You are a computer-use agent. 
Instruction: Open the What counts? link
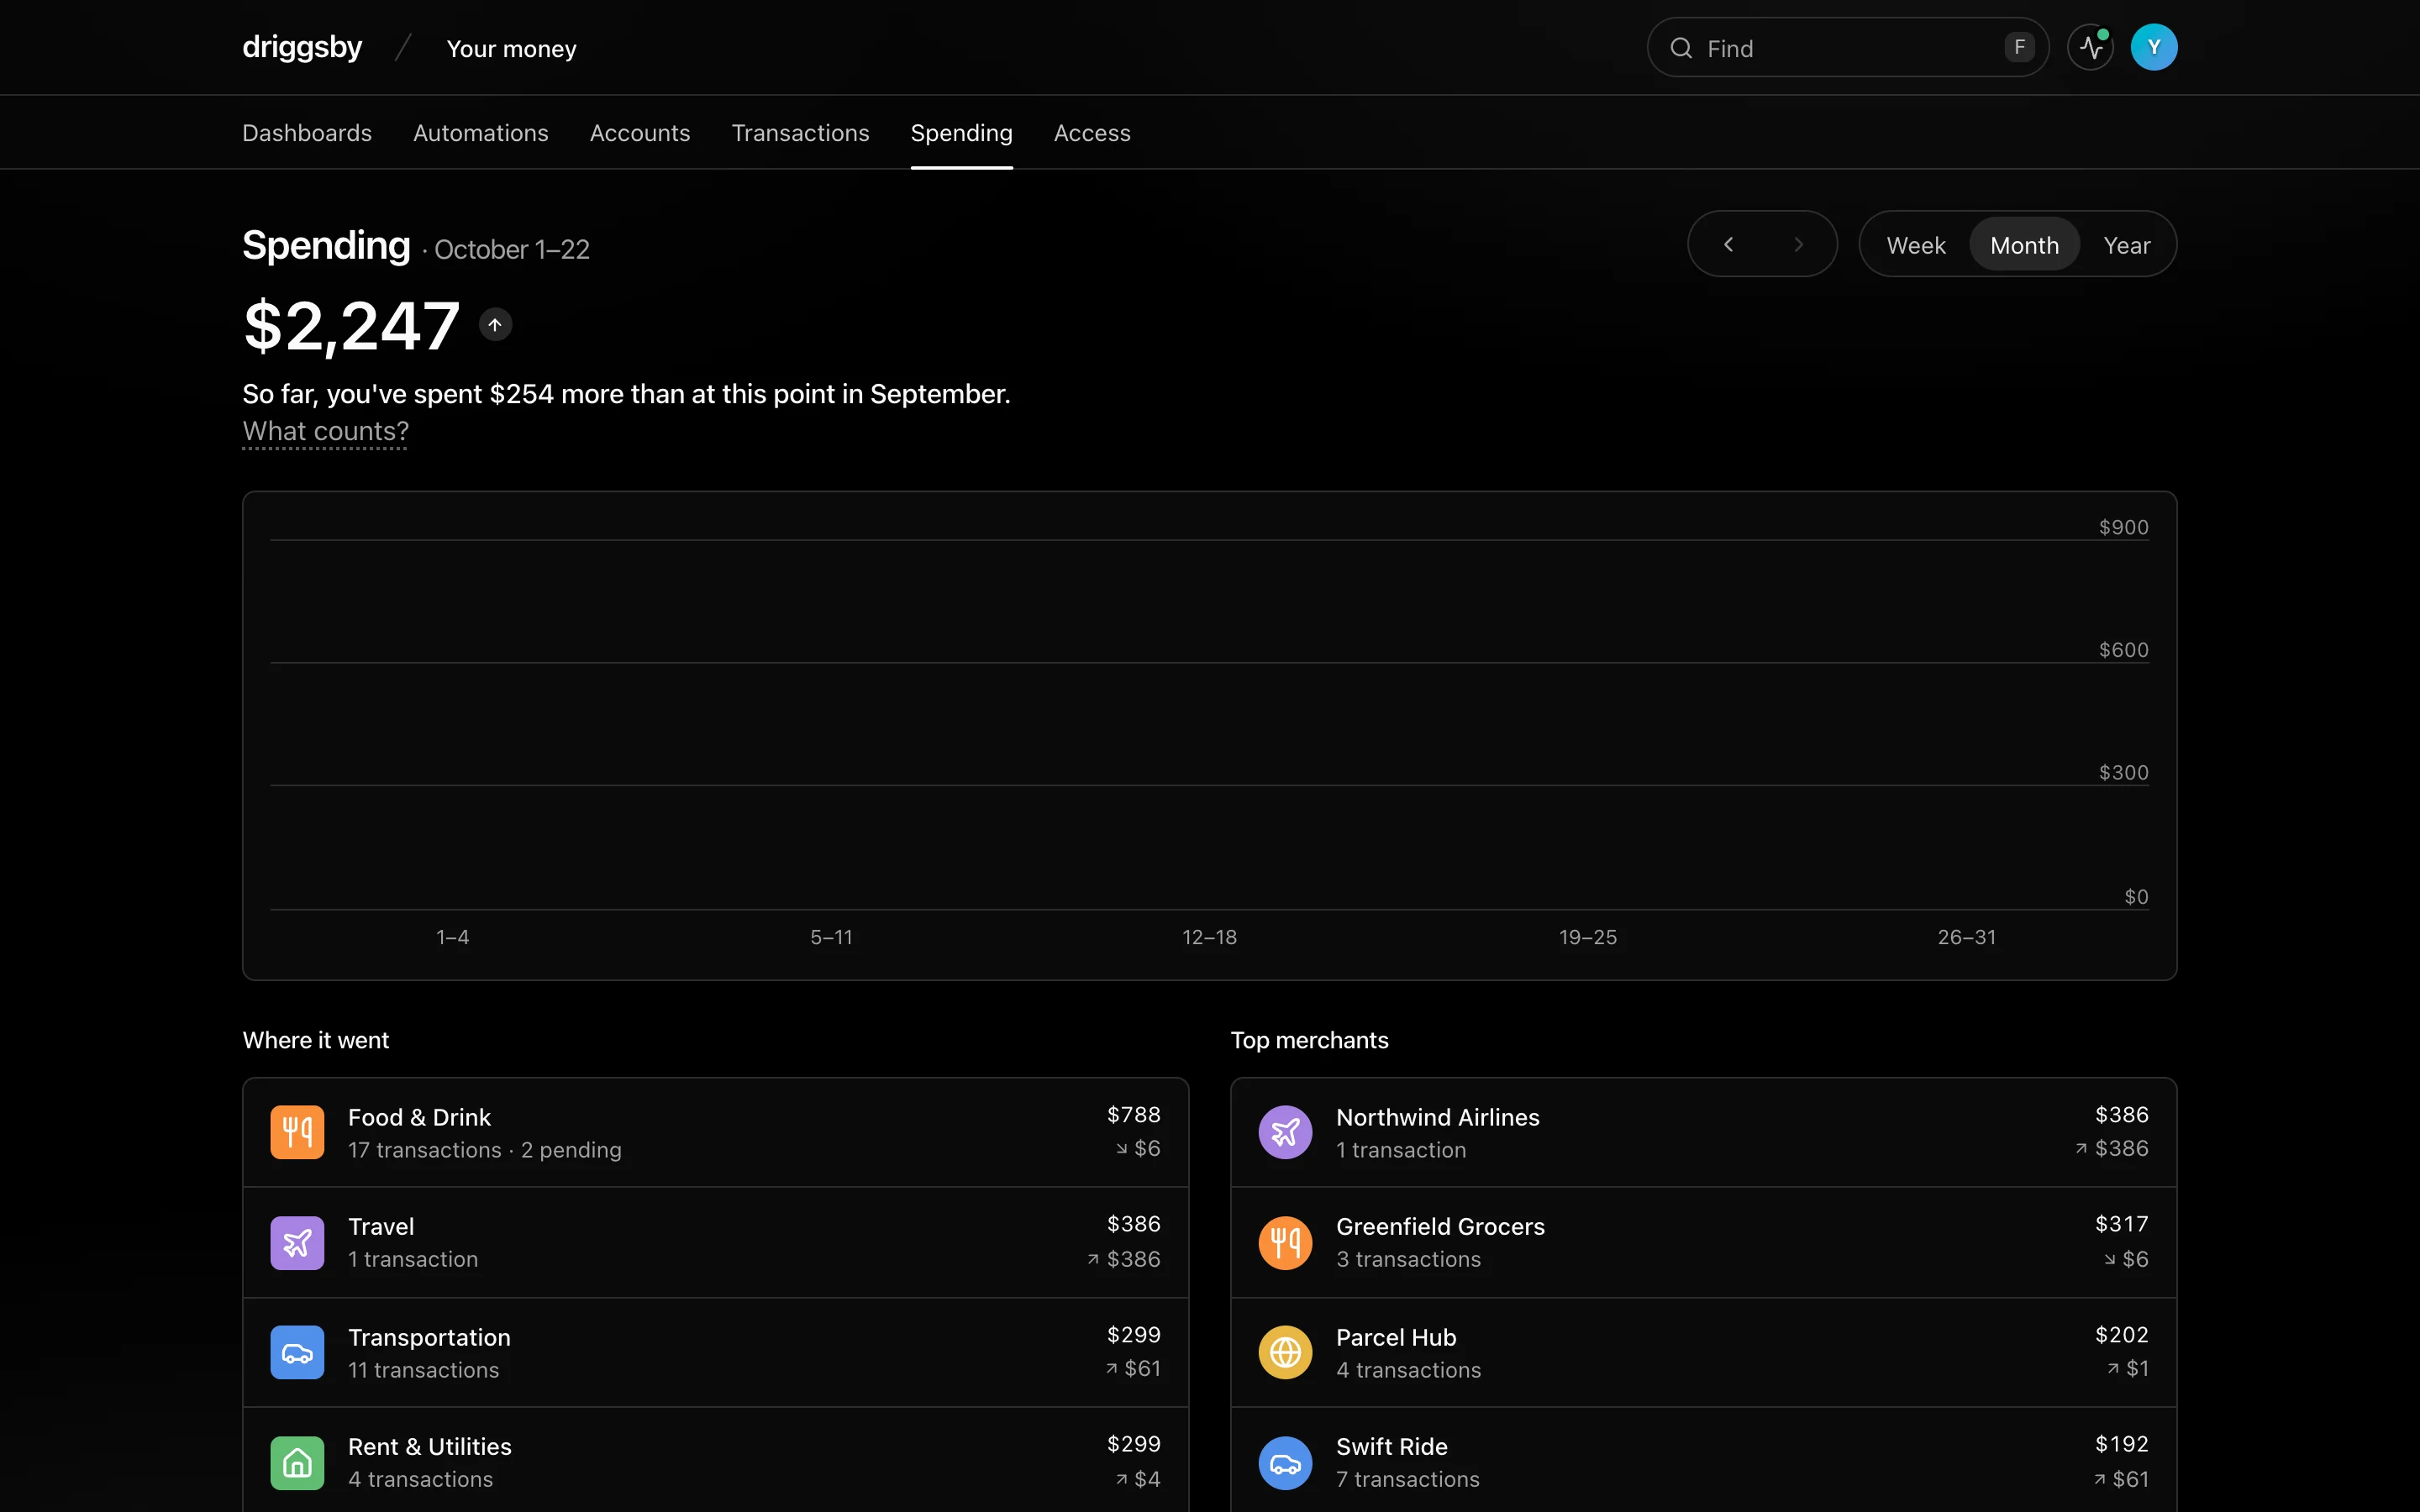(325, 431)
